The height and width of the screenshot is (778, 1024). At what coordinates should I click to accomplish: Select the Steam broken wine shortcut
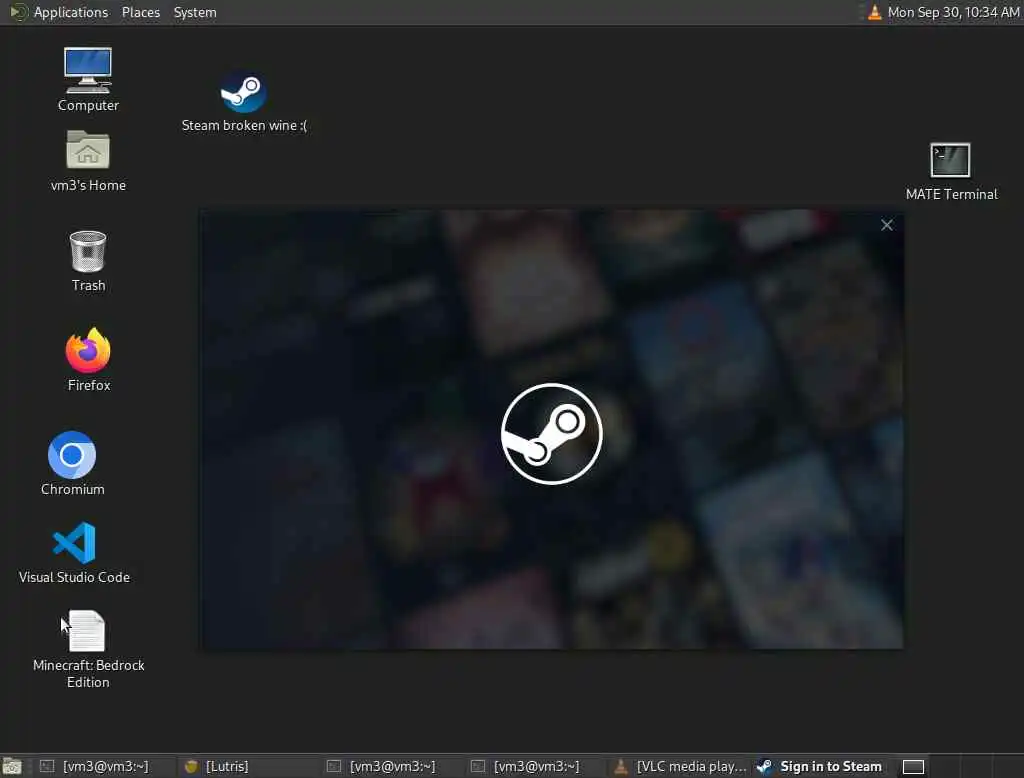244,101
